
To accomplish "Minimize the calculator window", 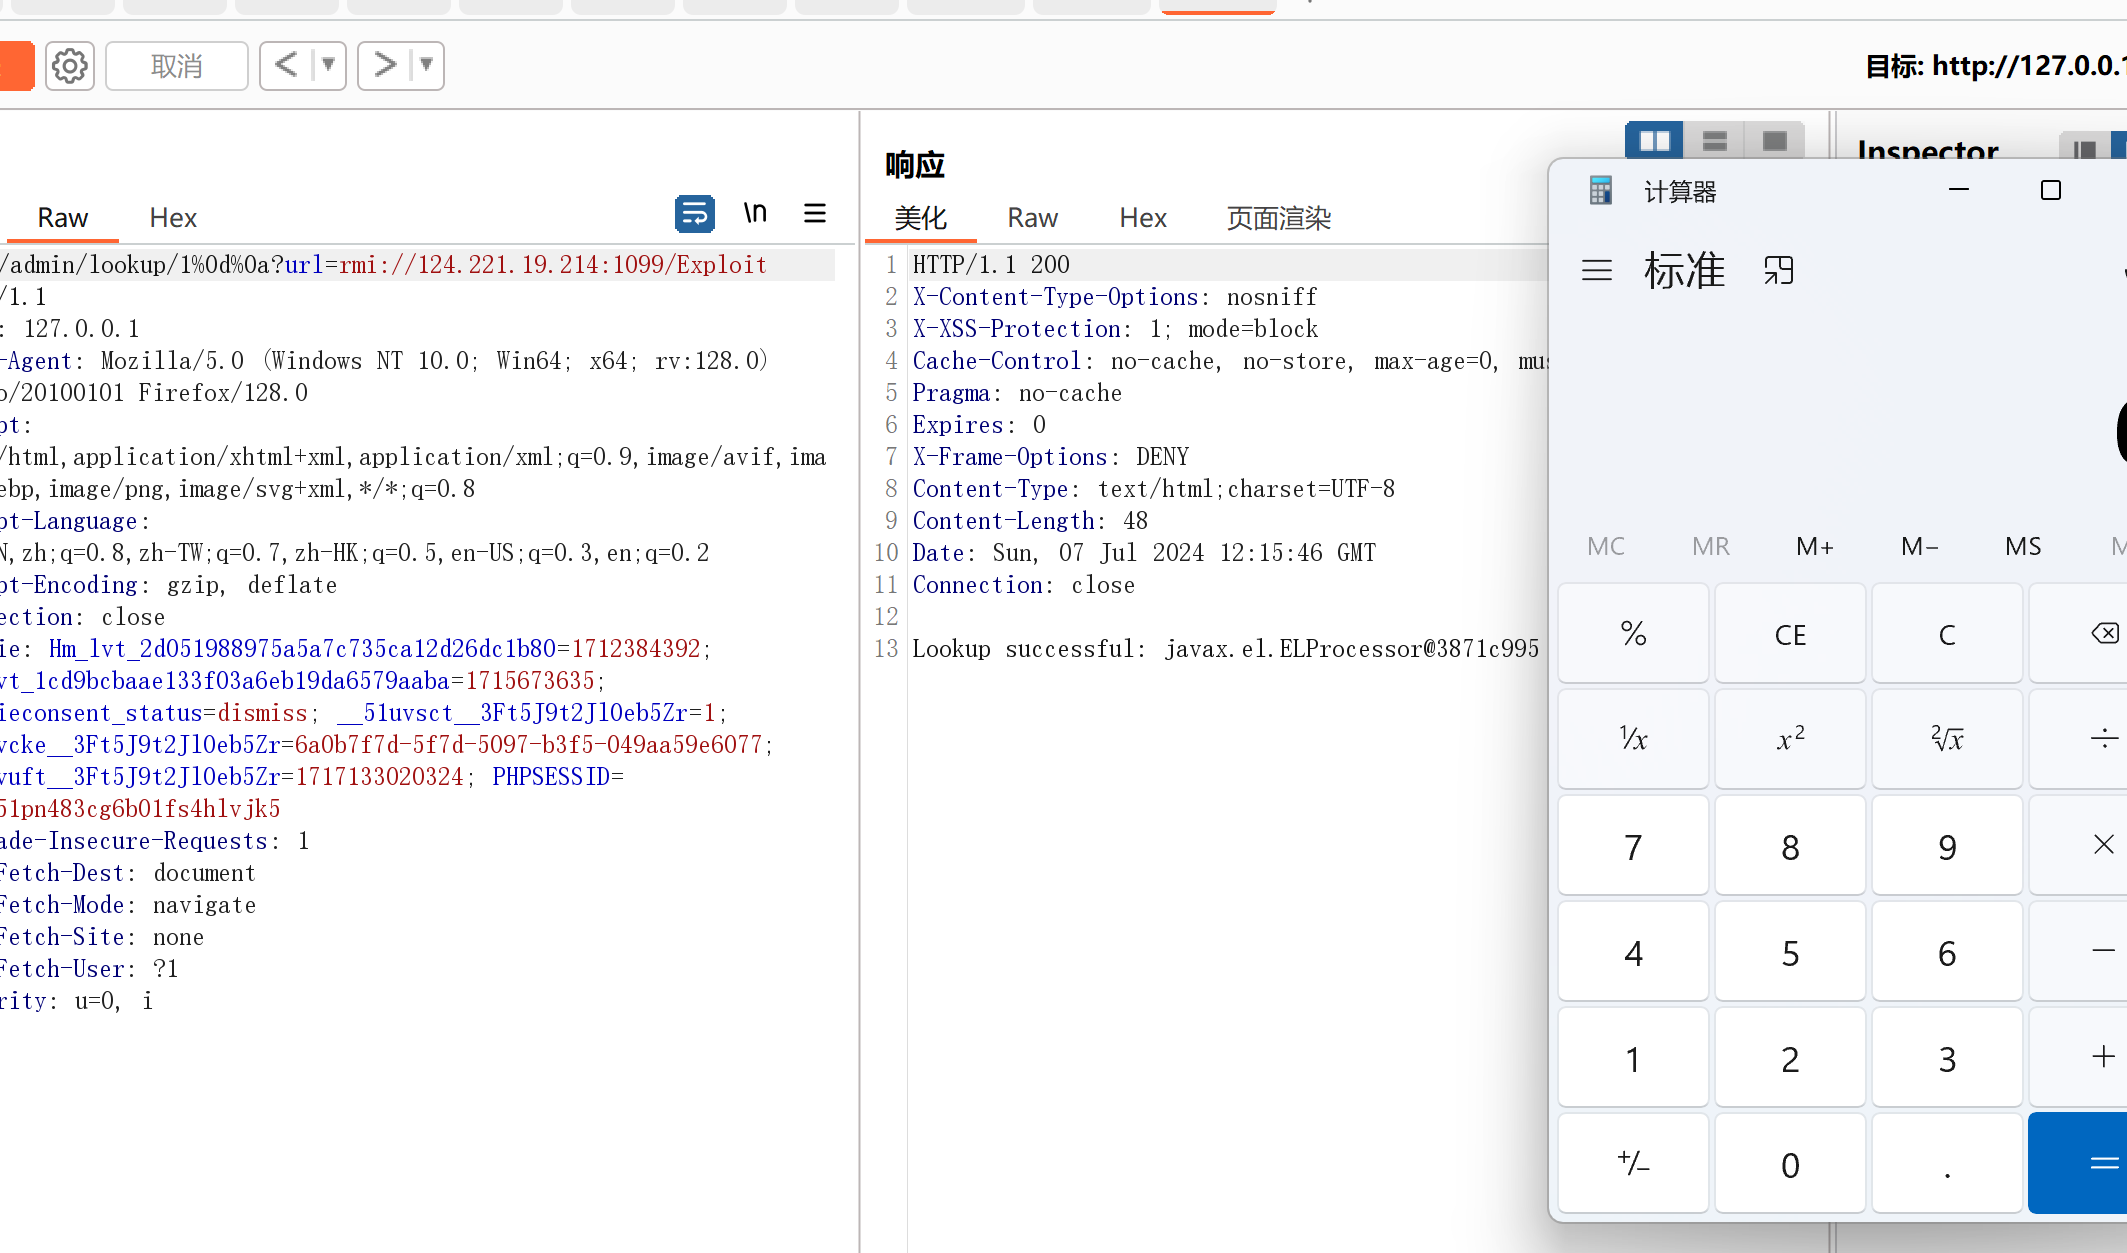I will [x=1959, y=190].
